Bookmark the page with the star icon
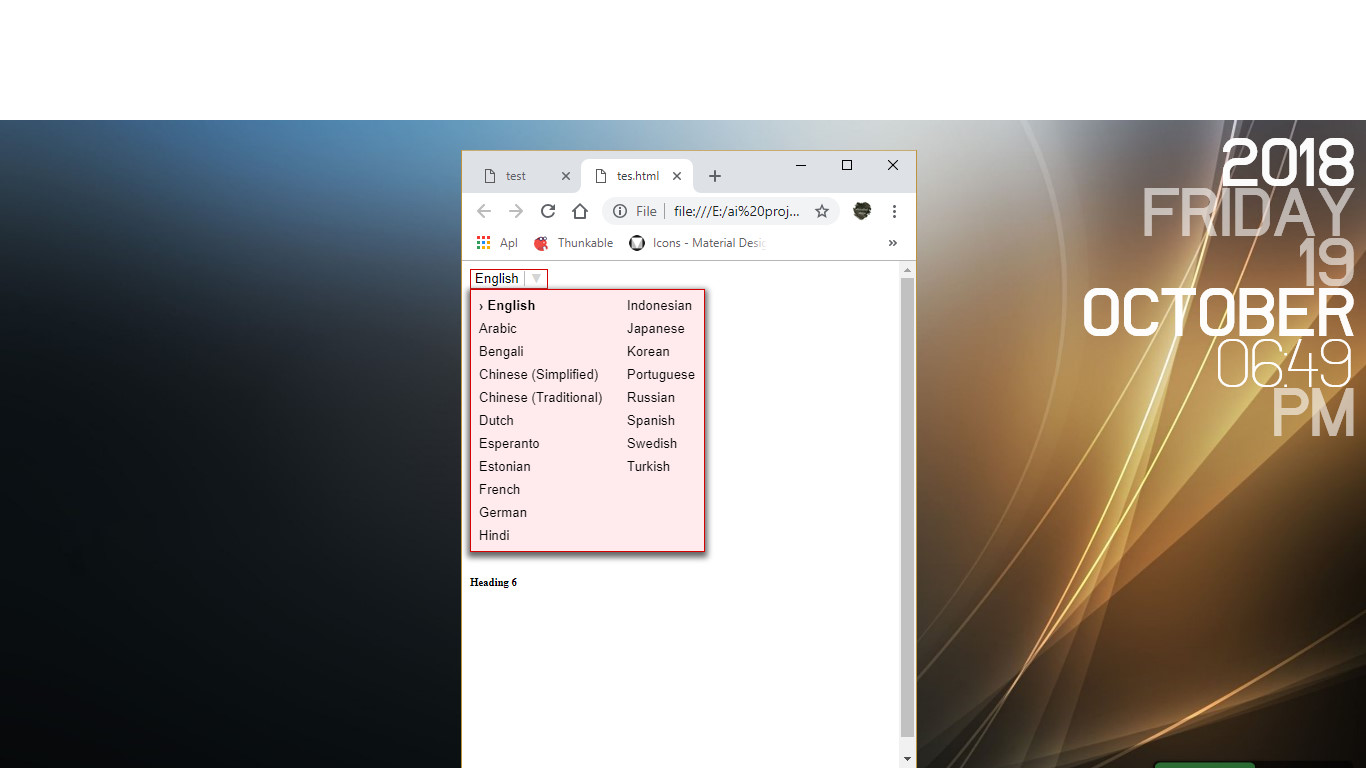1366x768 pixels. point(822,211)
